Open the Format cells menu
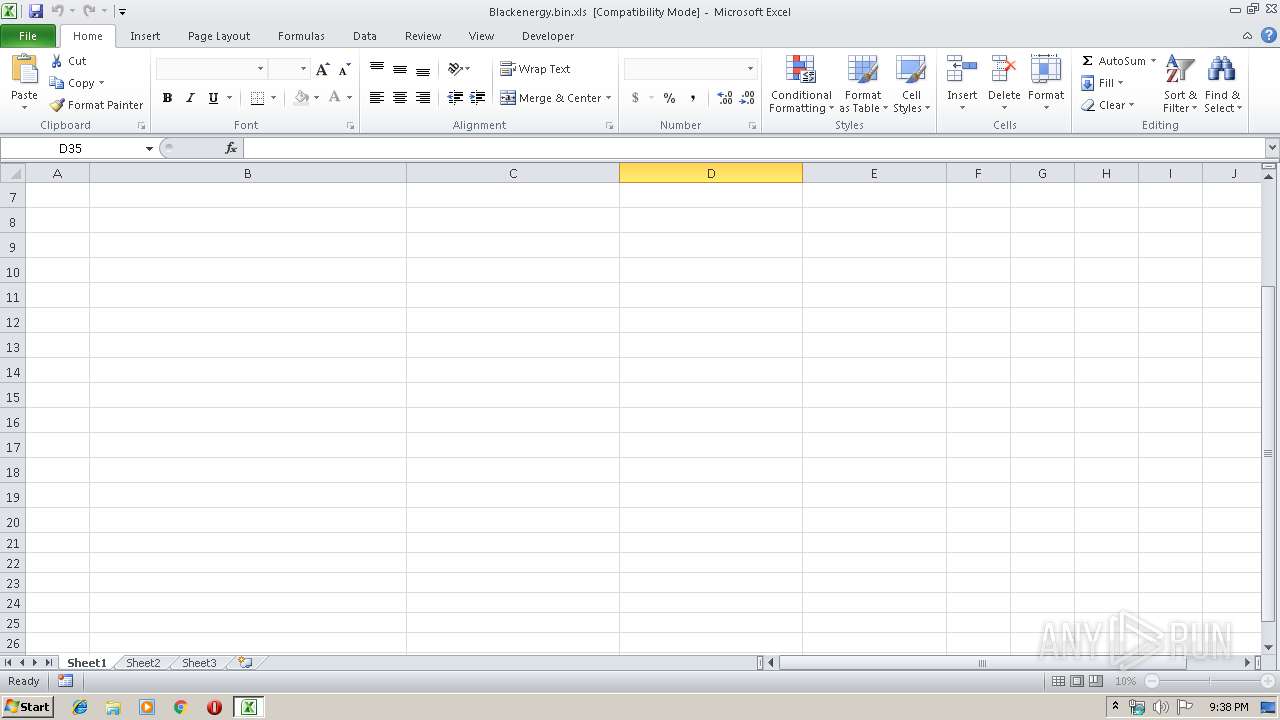 (x=1046, y=82)
